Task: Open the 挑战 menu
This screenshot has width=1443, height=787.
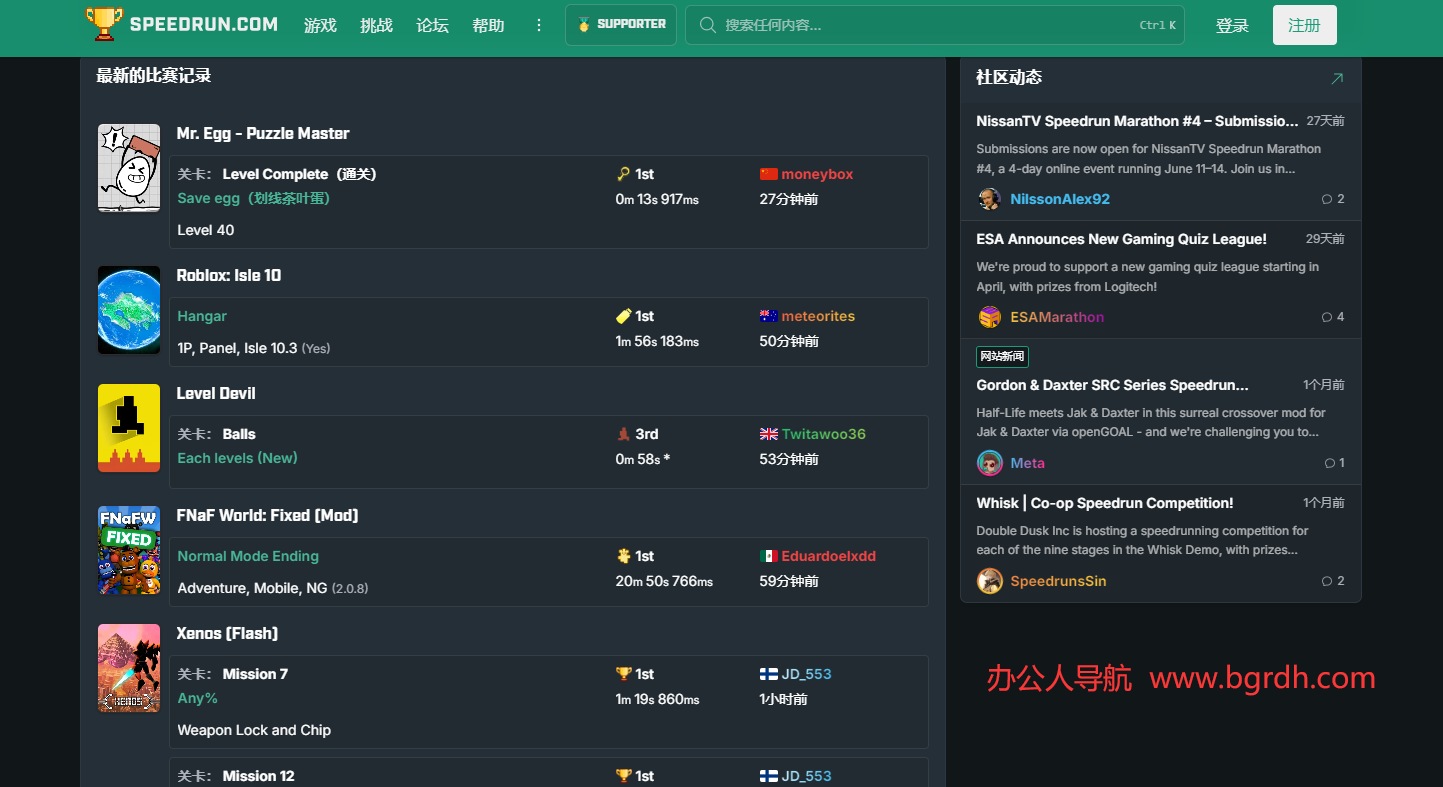Action: [x=376, y=25]
